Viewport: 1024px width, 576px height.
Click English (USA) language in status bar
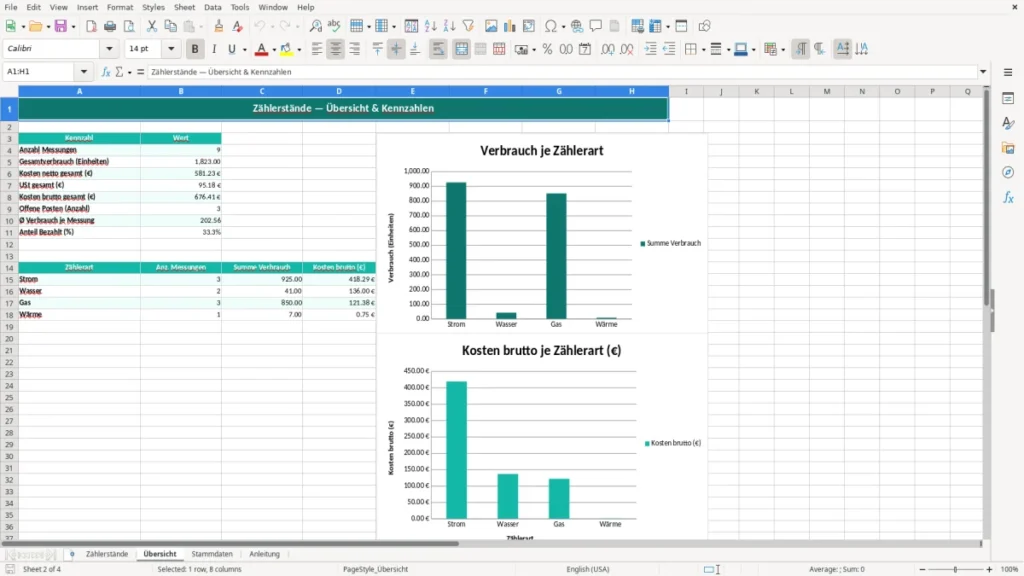click(x=587, y=569)
